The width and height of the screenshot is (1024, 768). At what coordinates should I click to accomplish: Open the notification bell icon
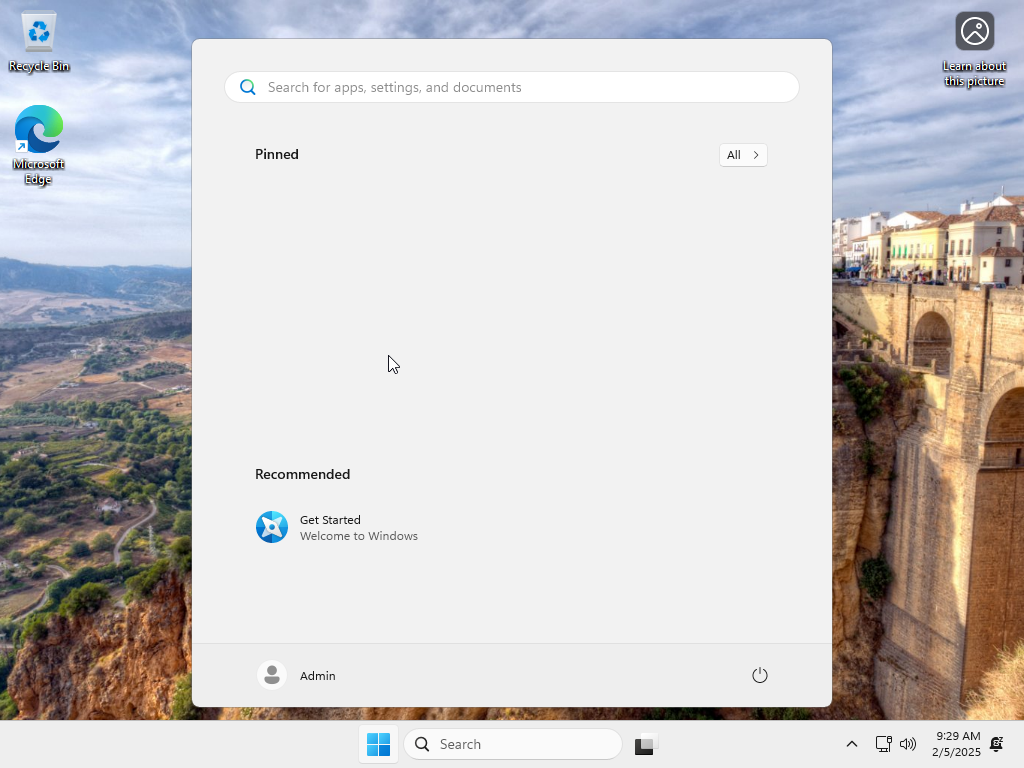pos(997,744)
